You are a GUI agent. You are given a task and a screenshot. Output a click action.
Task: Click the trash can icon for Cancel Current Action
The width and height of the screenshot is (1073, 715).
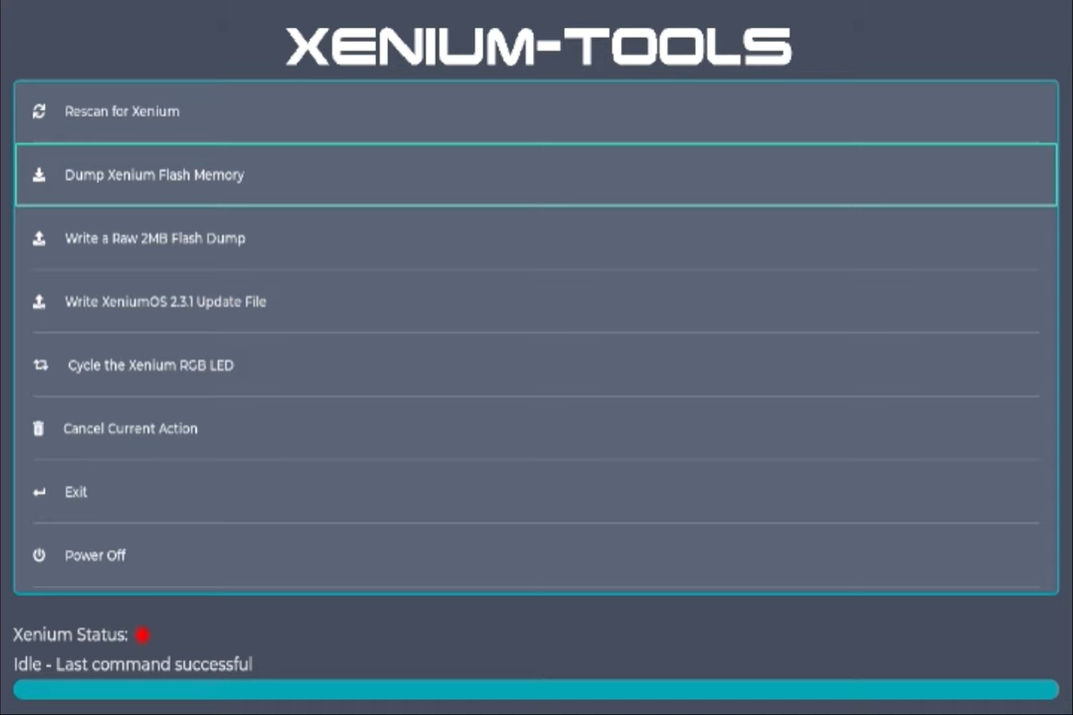click(39, 428)
